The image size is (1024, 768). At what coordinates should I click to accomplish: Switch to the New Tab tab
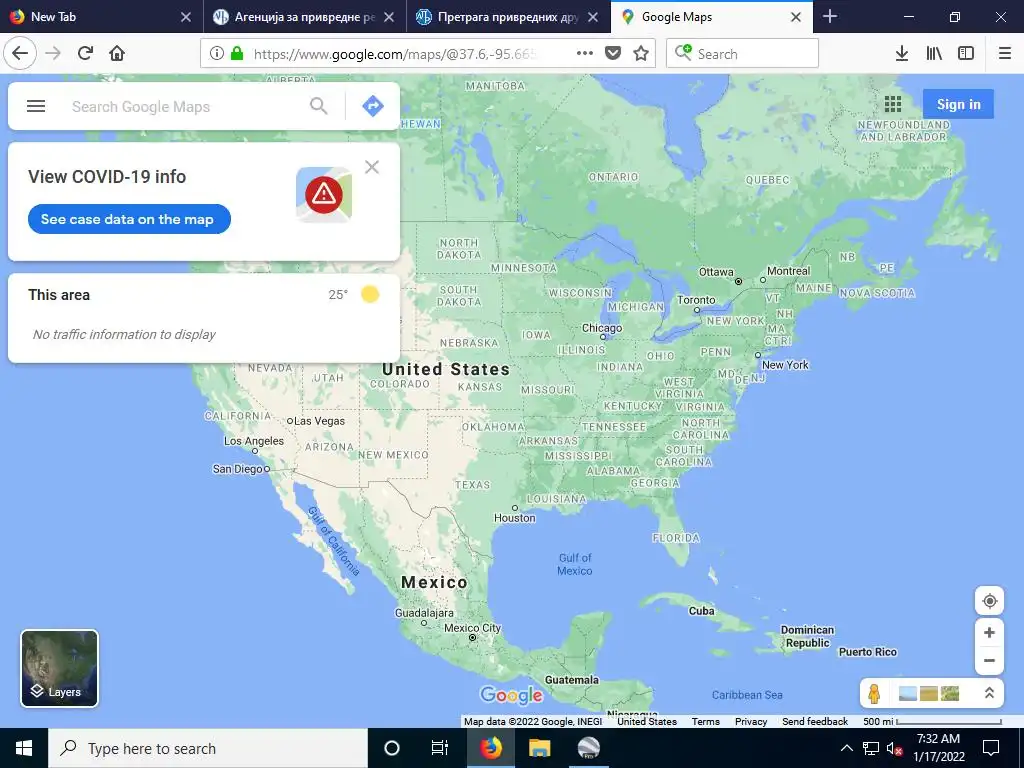[x=101, y=17]
